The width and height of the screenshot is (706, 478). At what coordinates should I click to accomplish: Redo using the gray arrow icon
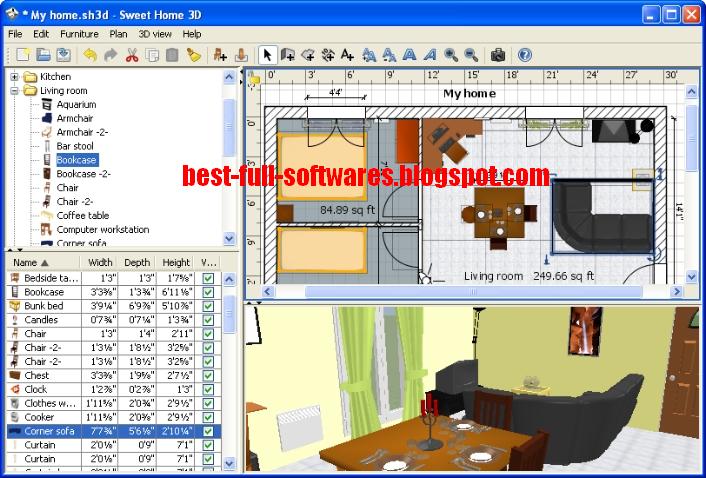(110, 55)
